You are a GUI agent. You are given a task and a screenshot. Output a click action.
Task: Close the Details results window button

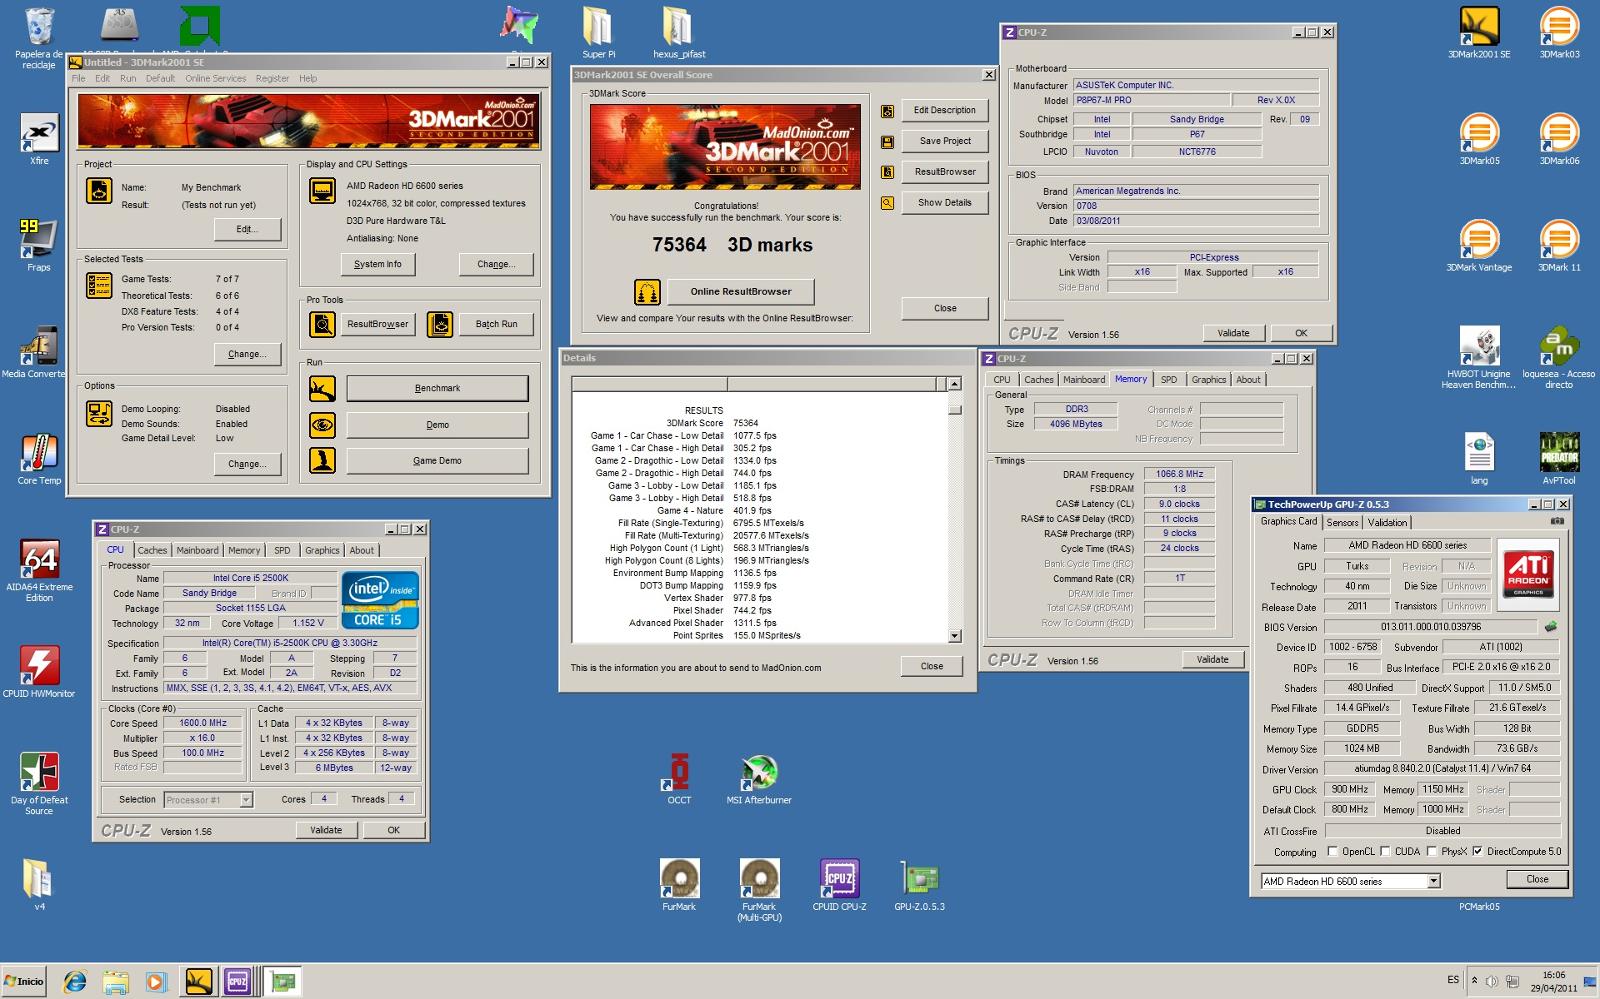932,666
